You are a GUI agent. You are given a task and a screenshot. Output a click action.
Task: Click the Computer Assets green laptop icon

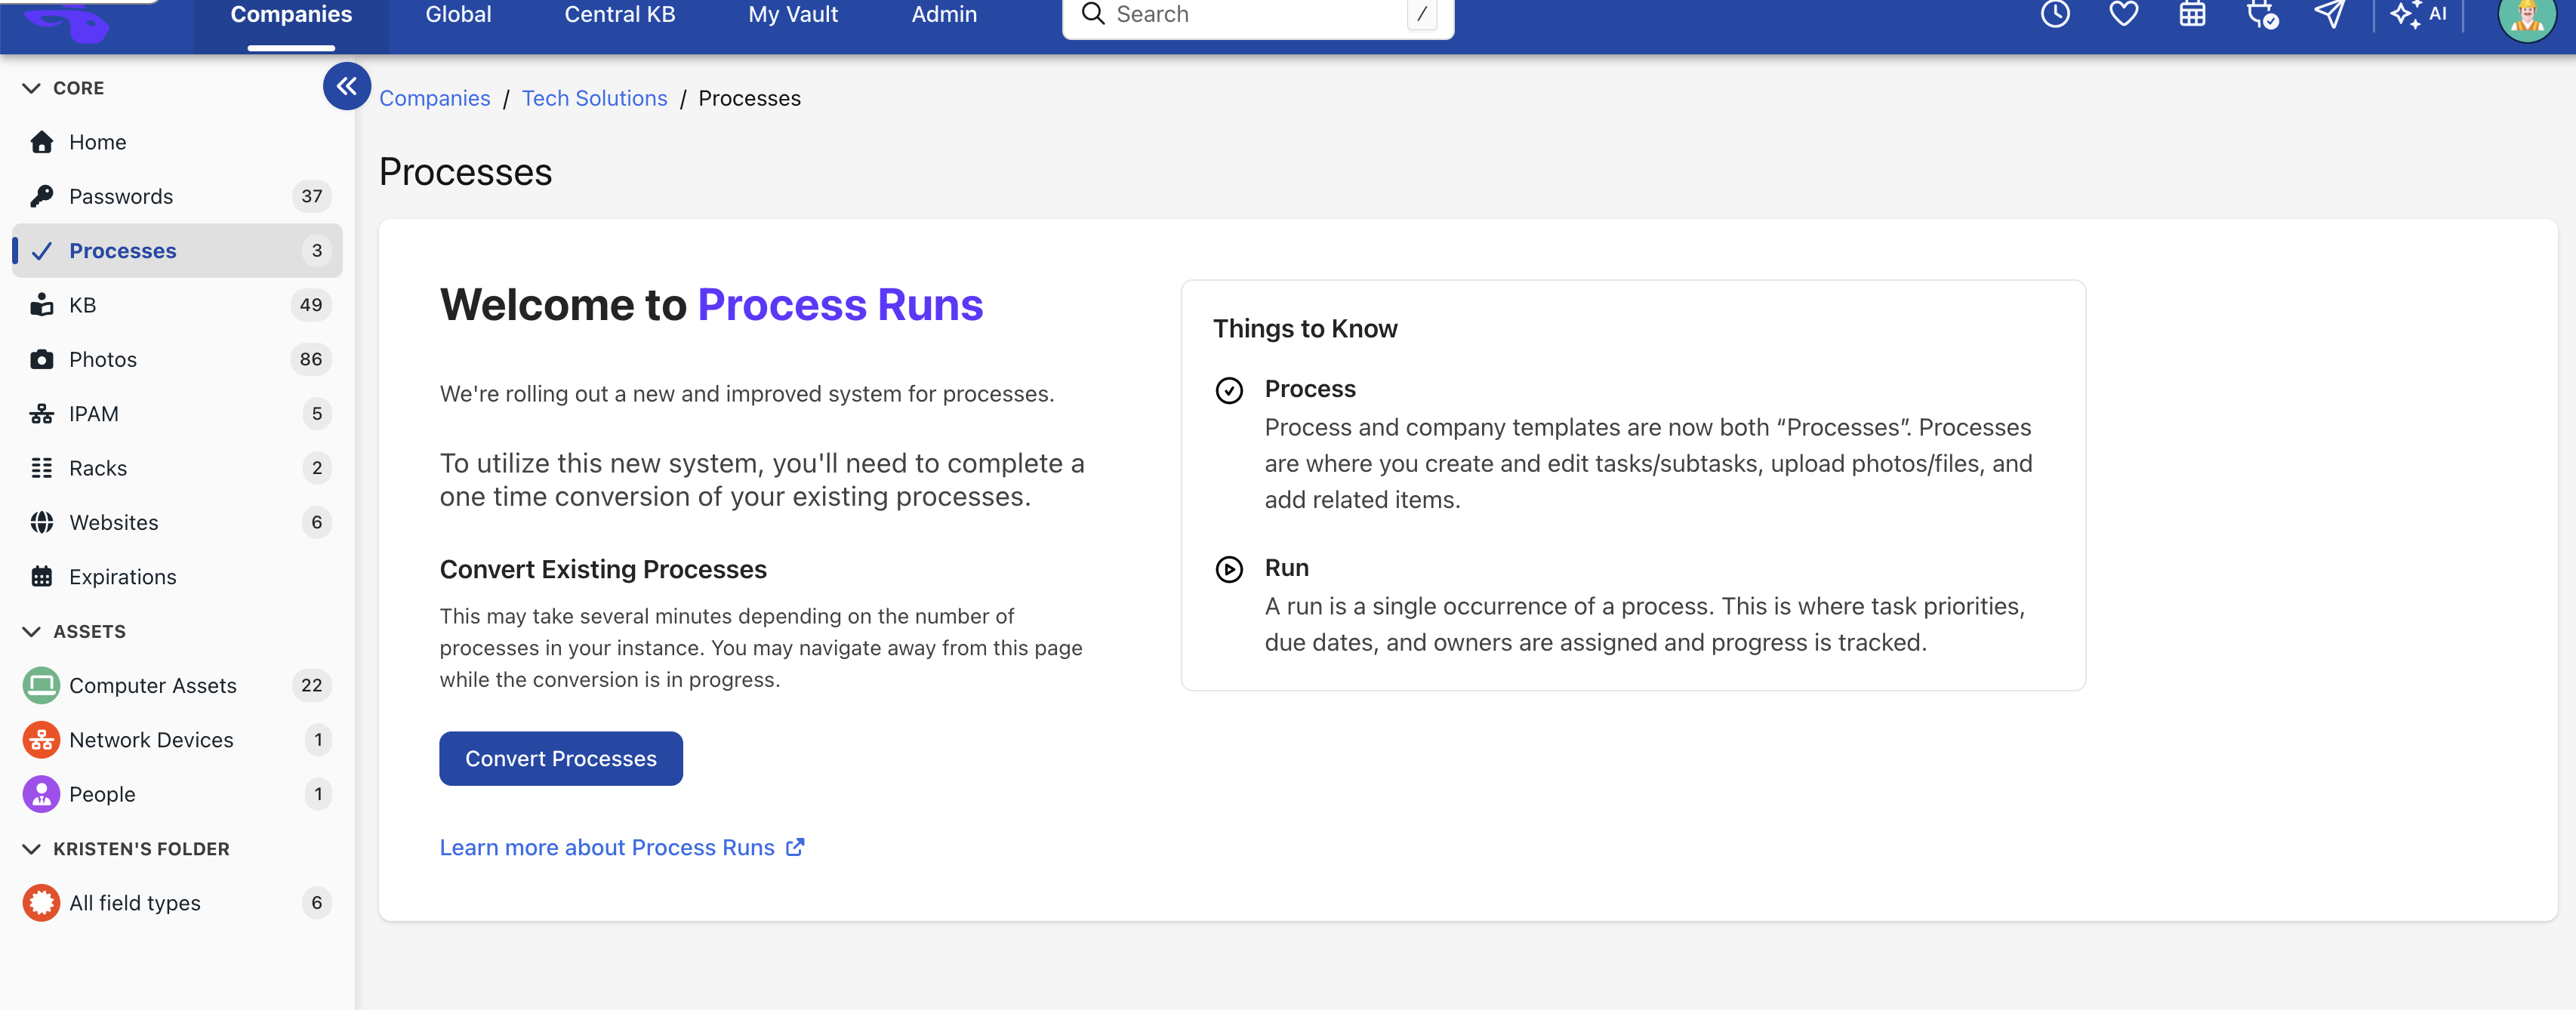tap(41, 685)
